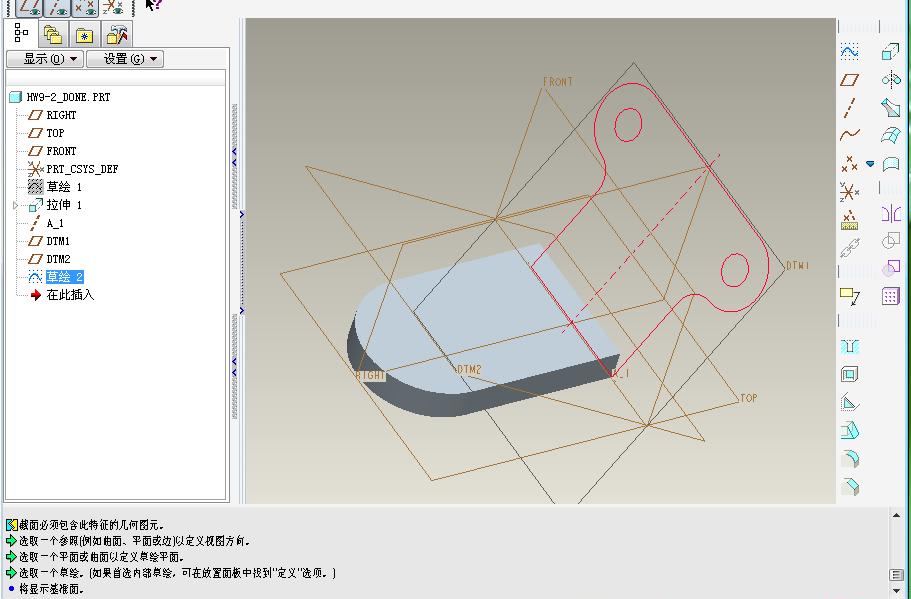Toggle datum plane display
The width and height of the screenshot is (911, 599).
[x=29, y=8]
